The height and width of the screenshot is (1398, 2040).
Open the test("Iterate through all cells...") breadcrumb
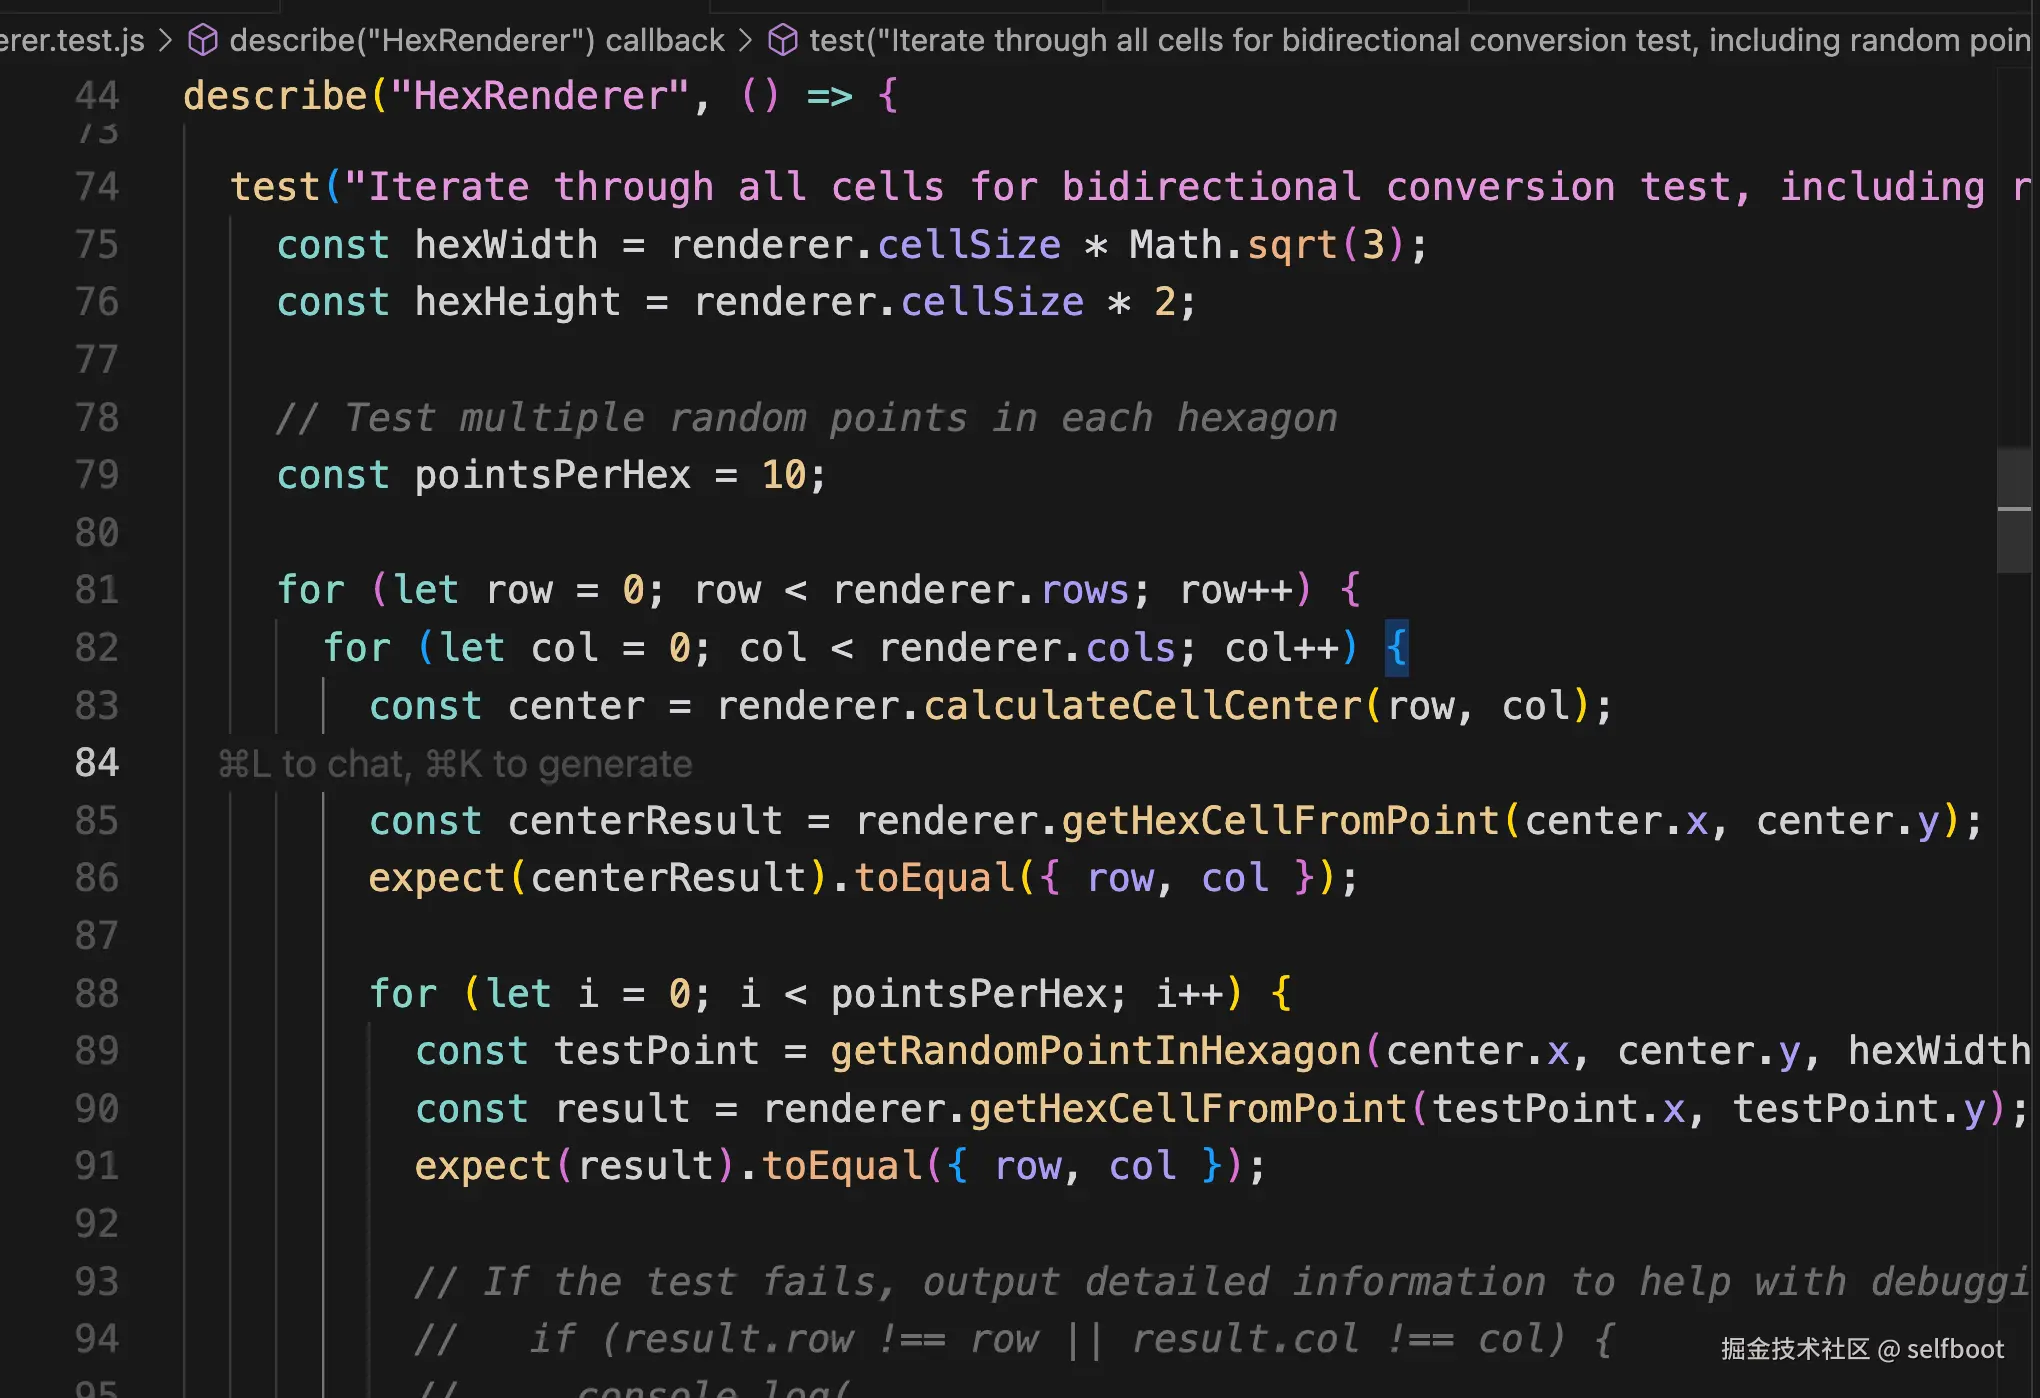point(1419,40)
